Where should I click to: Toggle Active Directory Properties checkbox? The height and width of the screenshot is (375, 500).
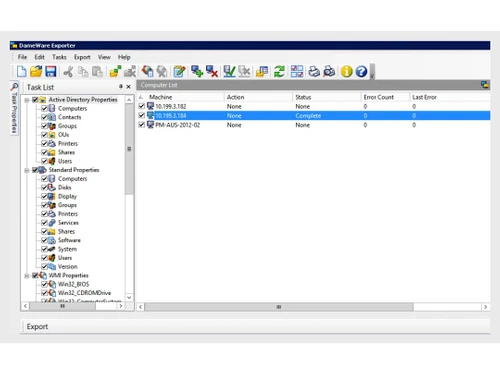click(35, 99)
